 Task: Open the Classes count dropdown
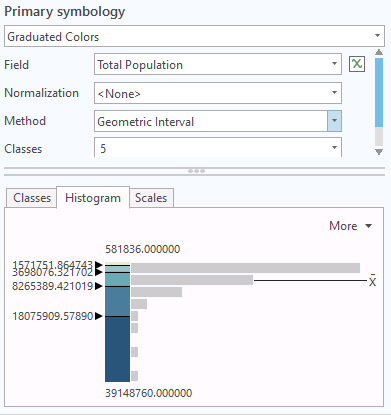(334, 147)
